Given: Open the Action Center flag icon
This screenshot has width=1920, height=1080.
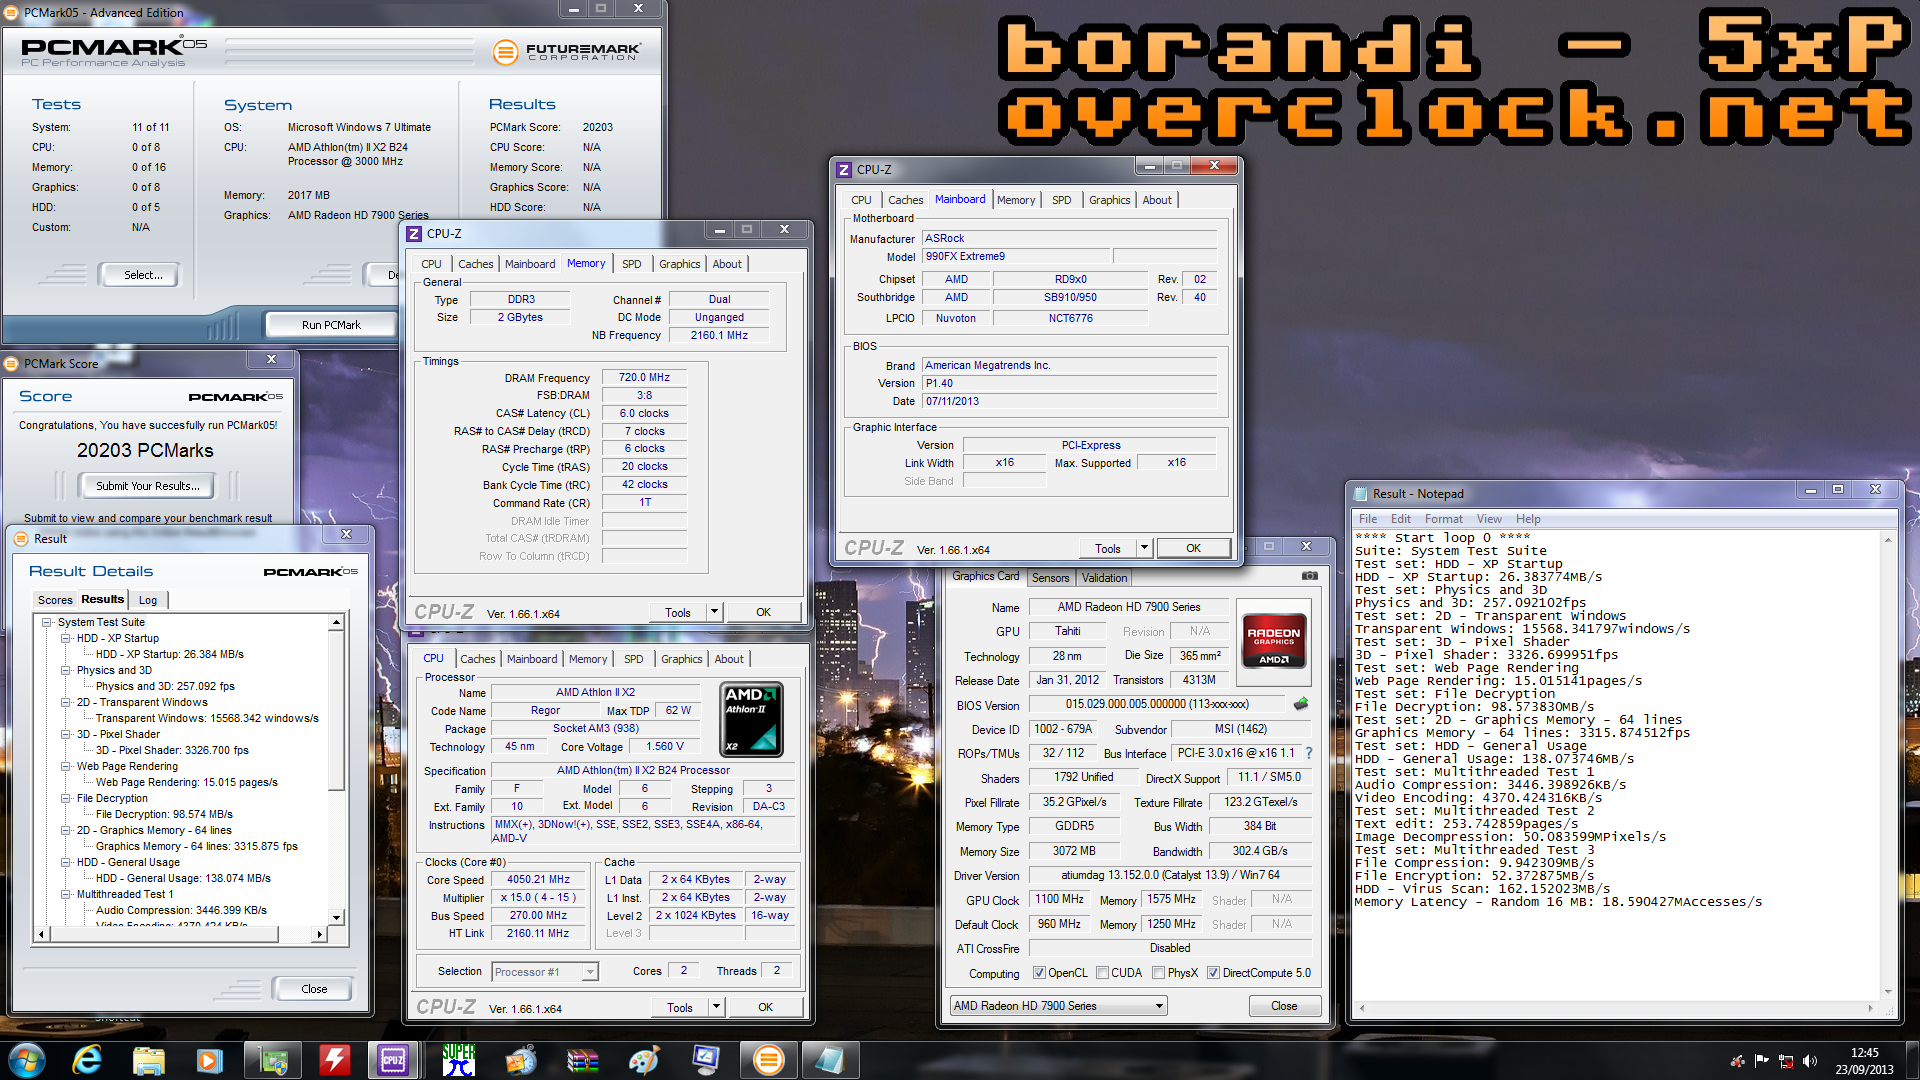Looking at the screenshot, I should 1761,1061.
